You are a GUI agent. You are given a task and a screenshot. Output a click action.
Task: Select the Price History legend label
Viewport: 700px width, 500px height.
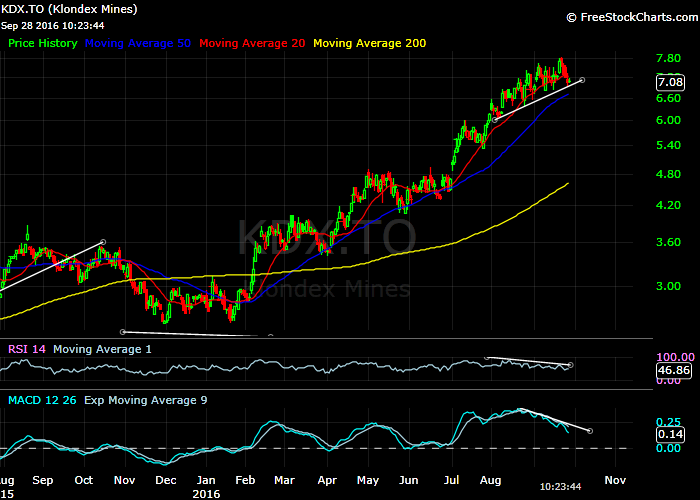(42, 44)
